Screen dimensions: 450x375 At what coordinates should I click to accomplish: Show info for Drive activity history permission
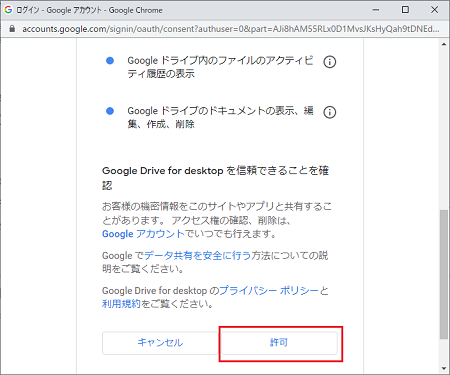click(330, 62)
